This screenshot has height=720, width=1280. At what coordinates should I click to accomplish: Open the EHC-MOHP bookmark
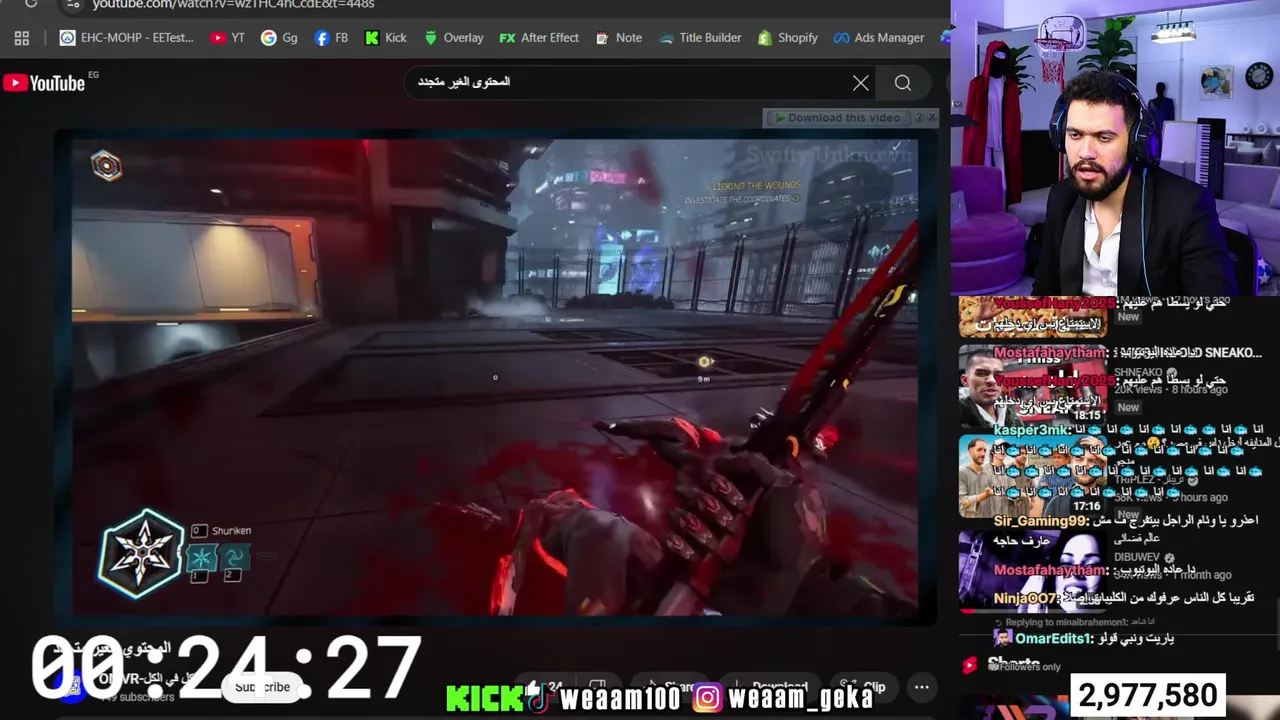(x=126, y=38)
